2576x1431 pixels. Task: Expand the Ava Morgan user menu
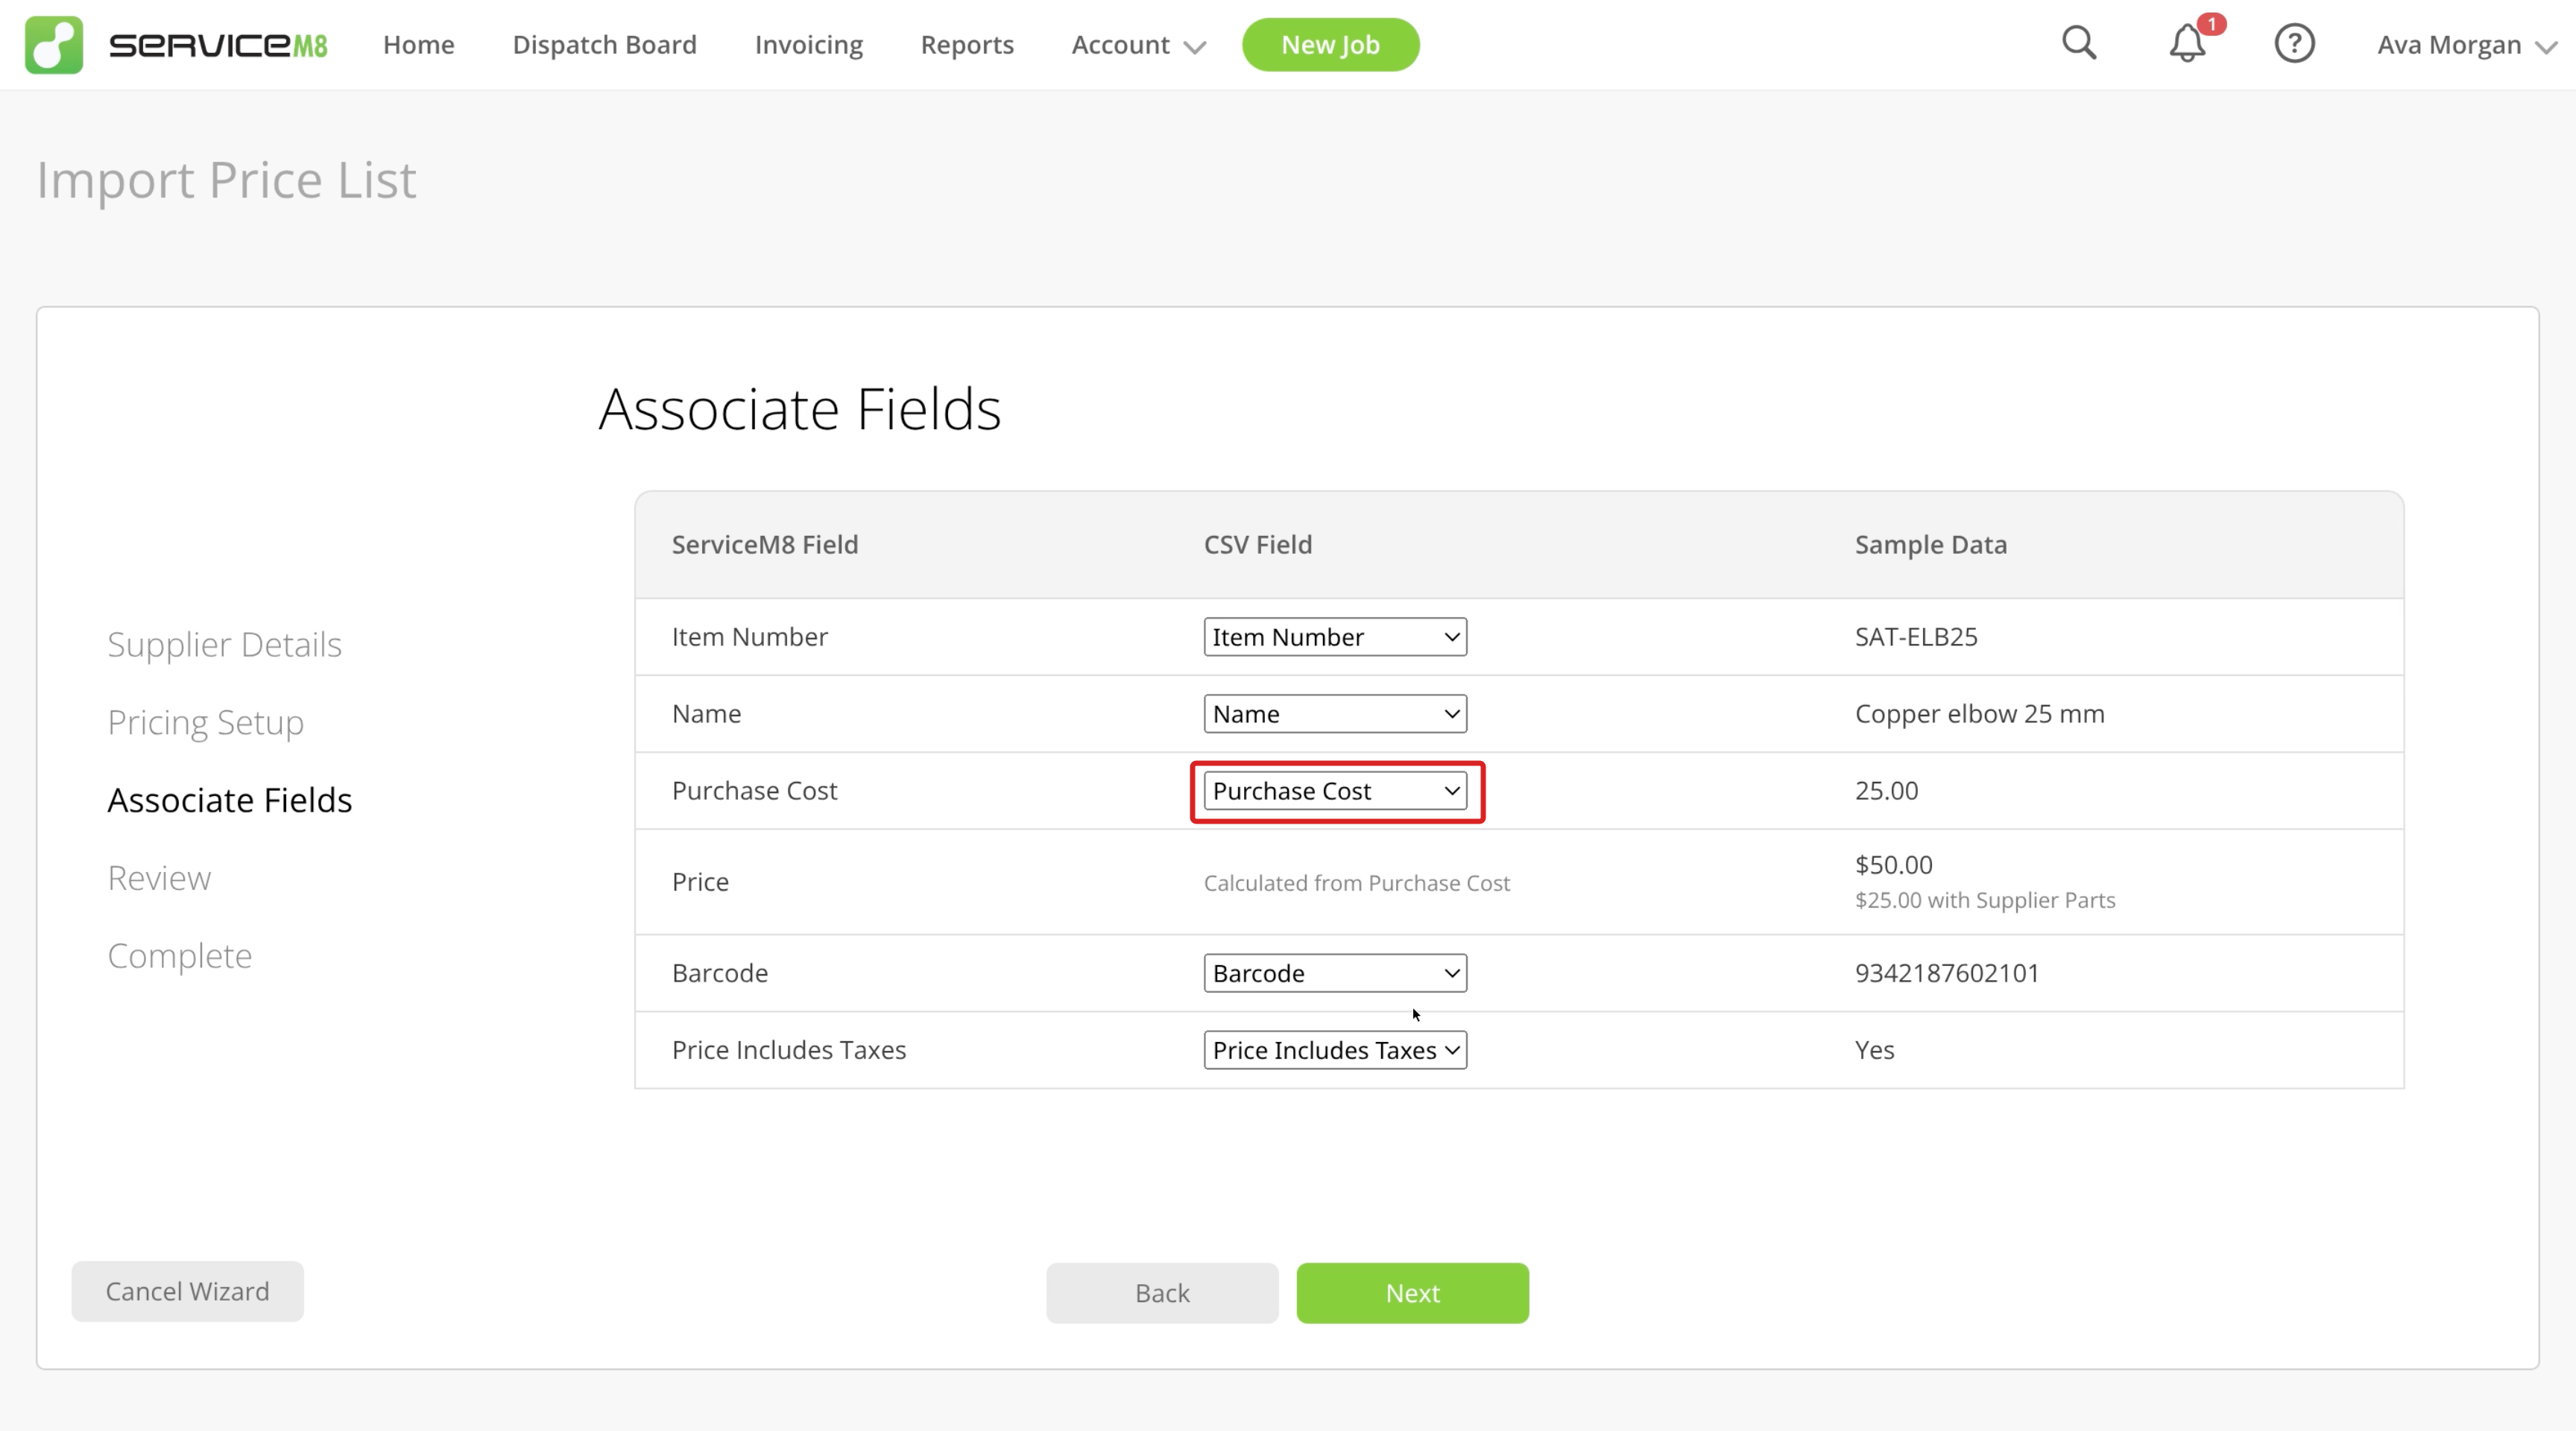pyautogui.click(x=2466, y=45)
